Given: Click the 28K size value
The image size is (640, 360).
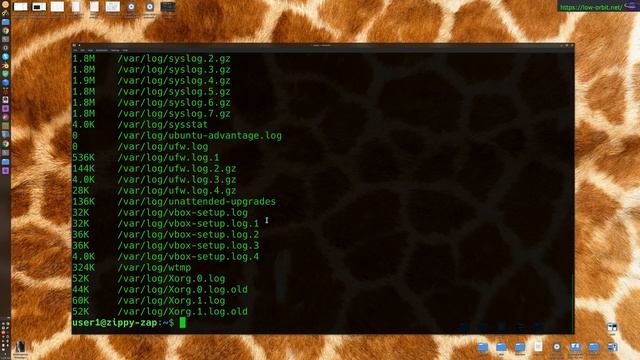Looking at the screenshot, I should point(81,191).
